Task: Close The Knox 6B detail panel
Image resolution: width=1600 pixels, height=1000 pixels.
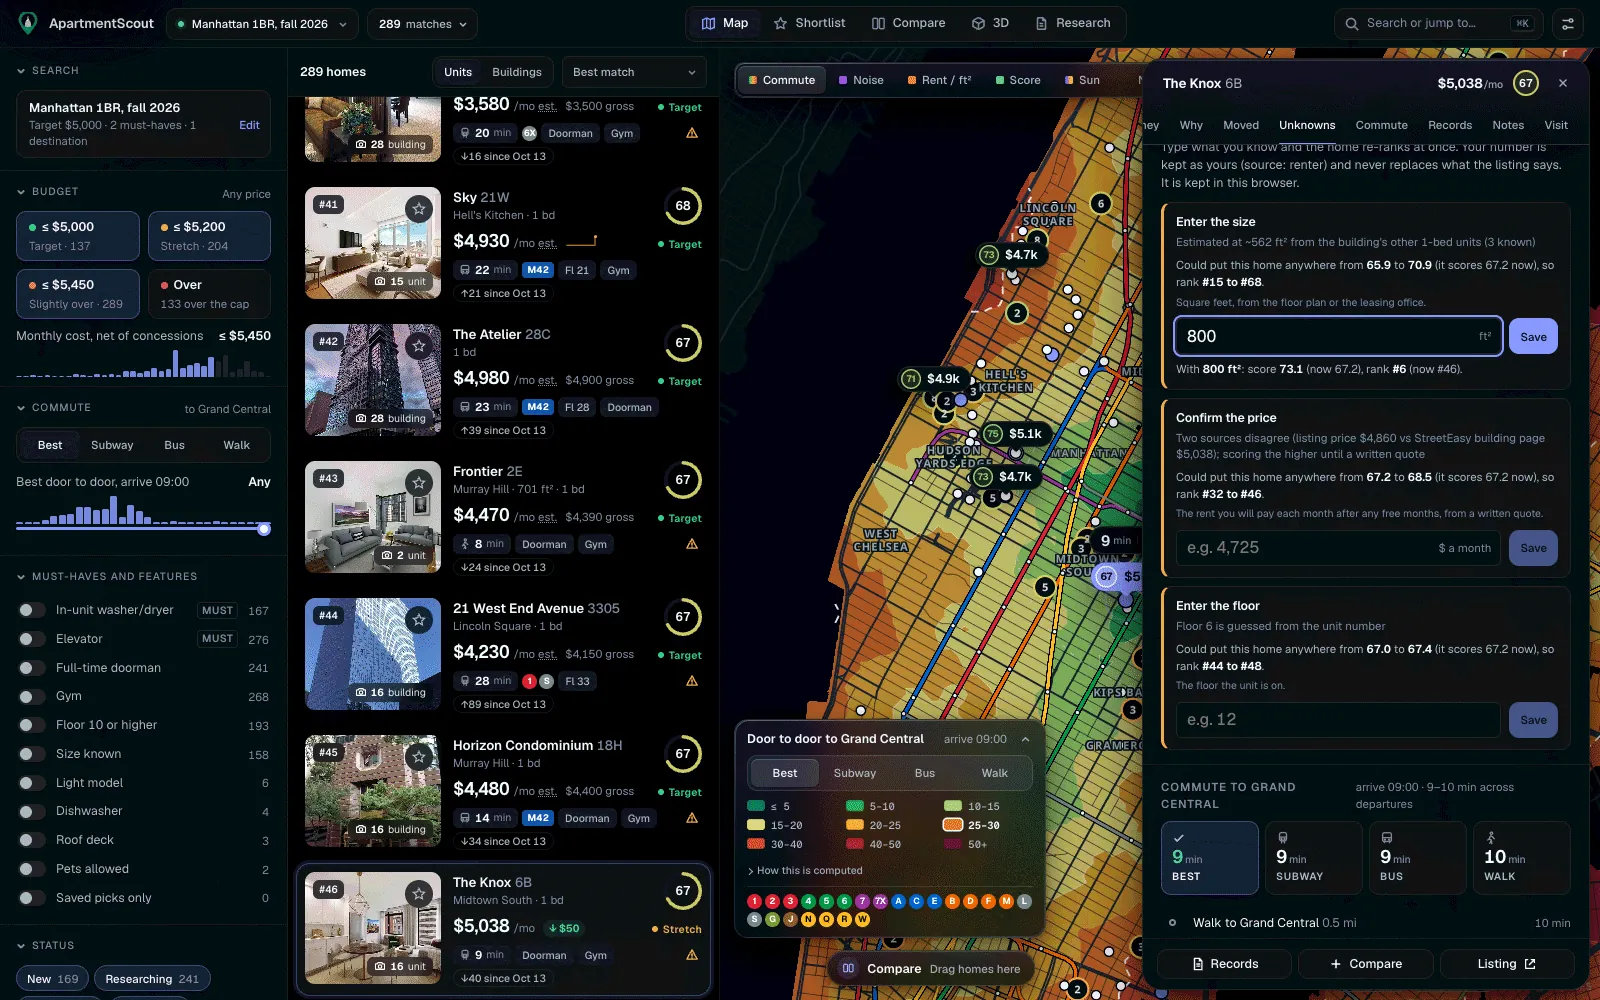Action: [x=1563, y=83]
